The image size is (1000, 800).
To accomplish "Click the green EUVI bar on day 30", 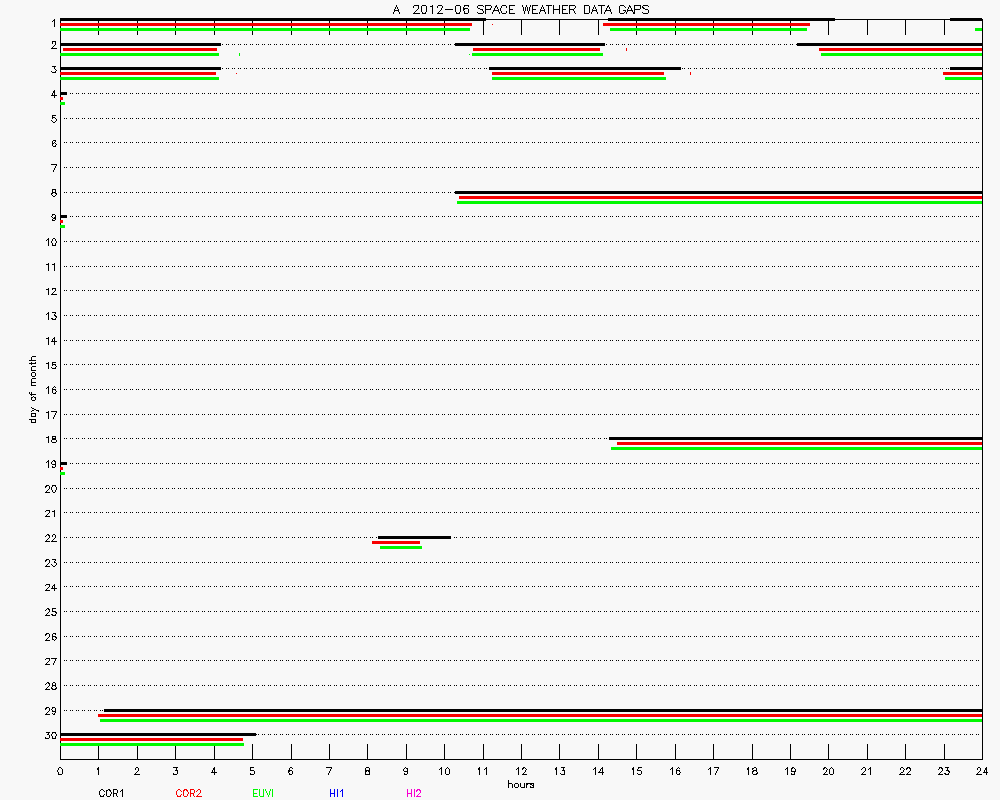I will tap(152, 744).
